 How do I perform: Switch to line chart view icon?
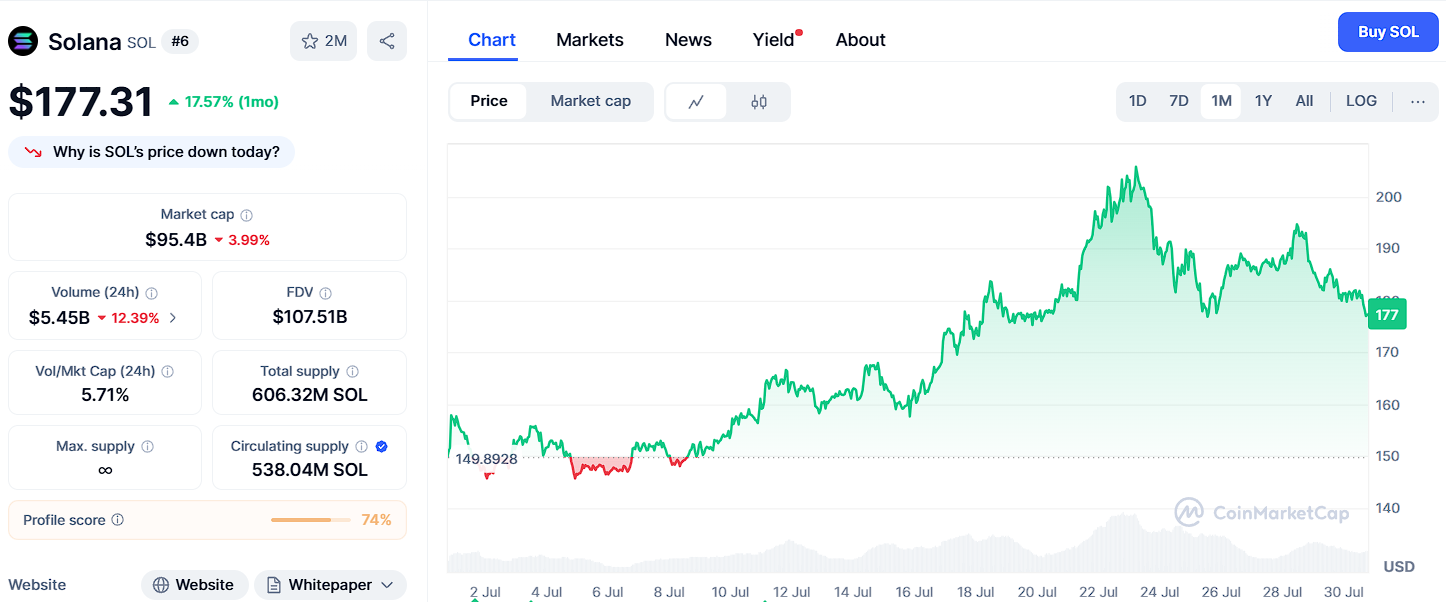[x=697, y=101]
